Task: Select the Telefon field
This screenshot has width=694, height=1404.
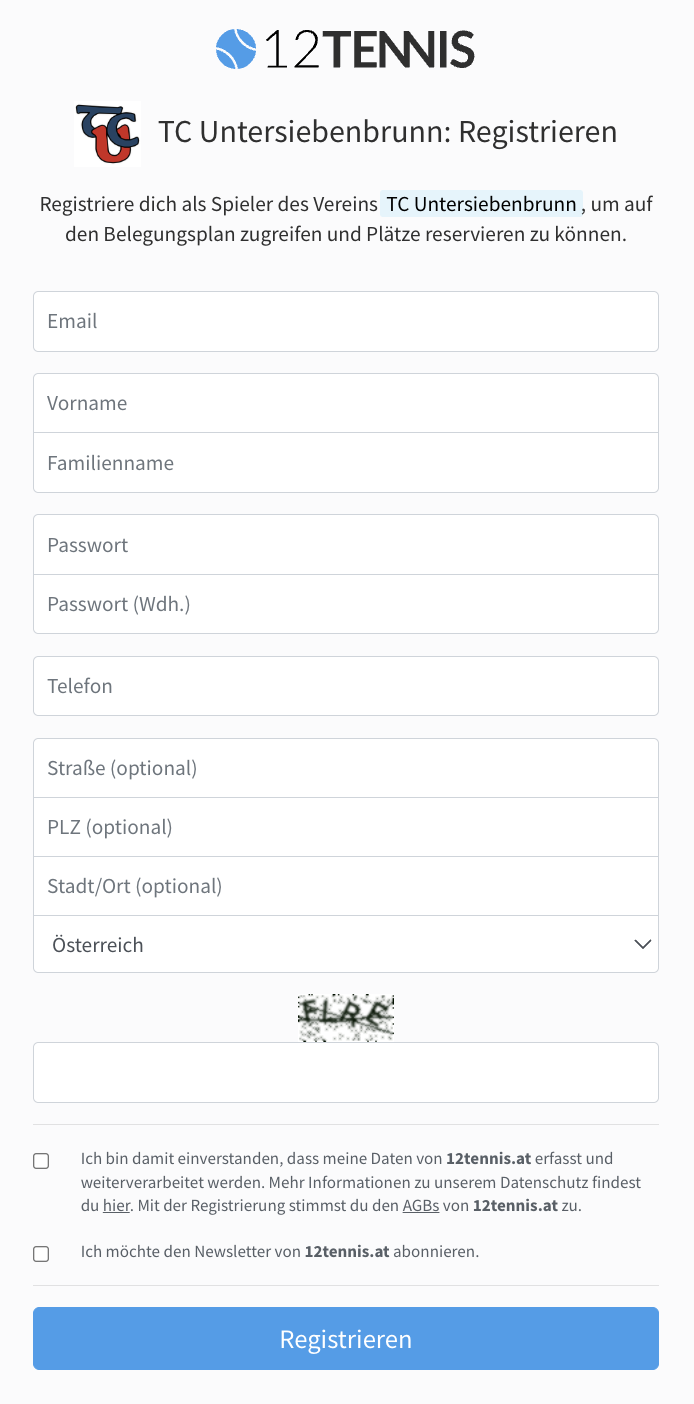Action: [345, 686]
